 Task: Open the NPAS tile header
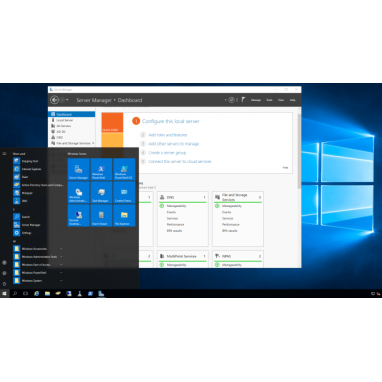238,256
